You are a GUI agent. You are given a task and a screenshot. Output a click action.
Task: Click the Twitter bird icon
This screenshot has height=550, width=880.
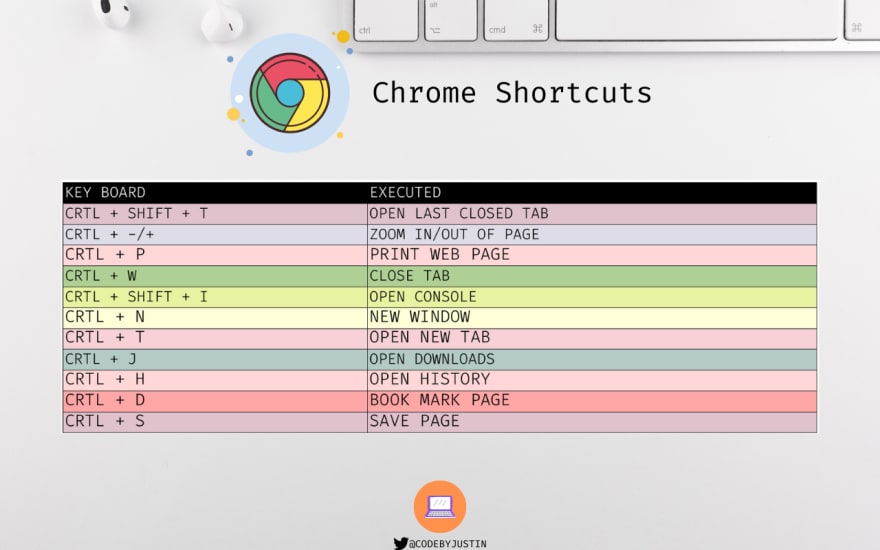click(401, 543)
